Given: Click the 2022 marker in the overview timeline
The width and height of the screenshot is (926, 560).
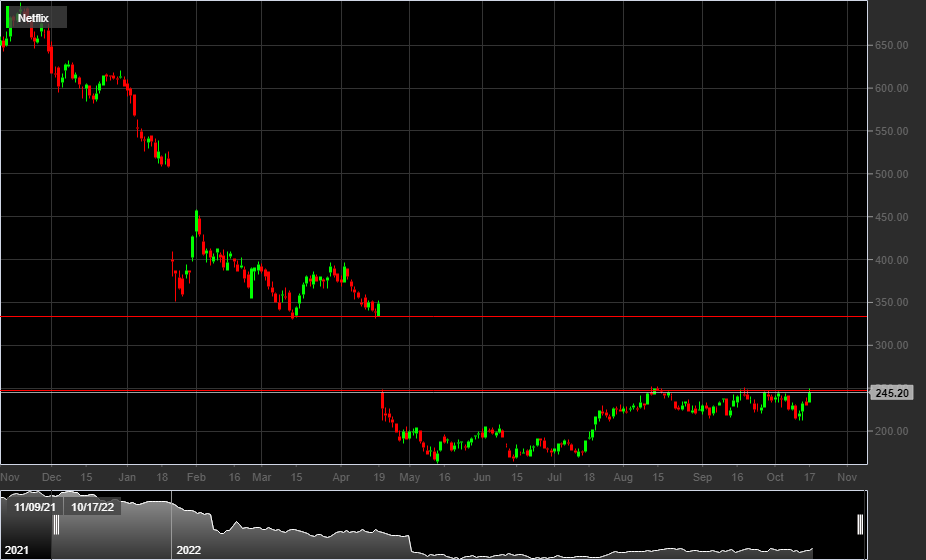Looking at the screenshot, I should pos(188,550).
